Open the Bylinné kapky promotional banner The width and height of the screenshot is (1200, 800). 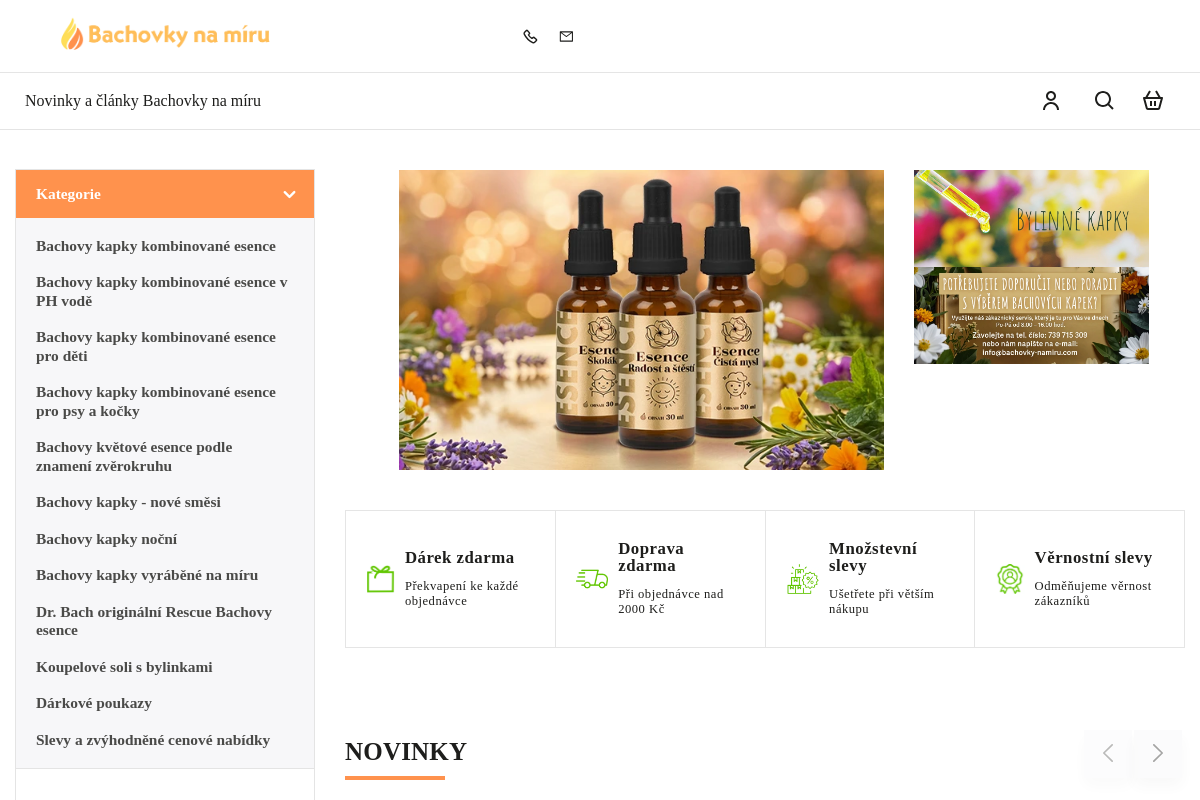click(x=1031, y=267)
